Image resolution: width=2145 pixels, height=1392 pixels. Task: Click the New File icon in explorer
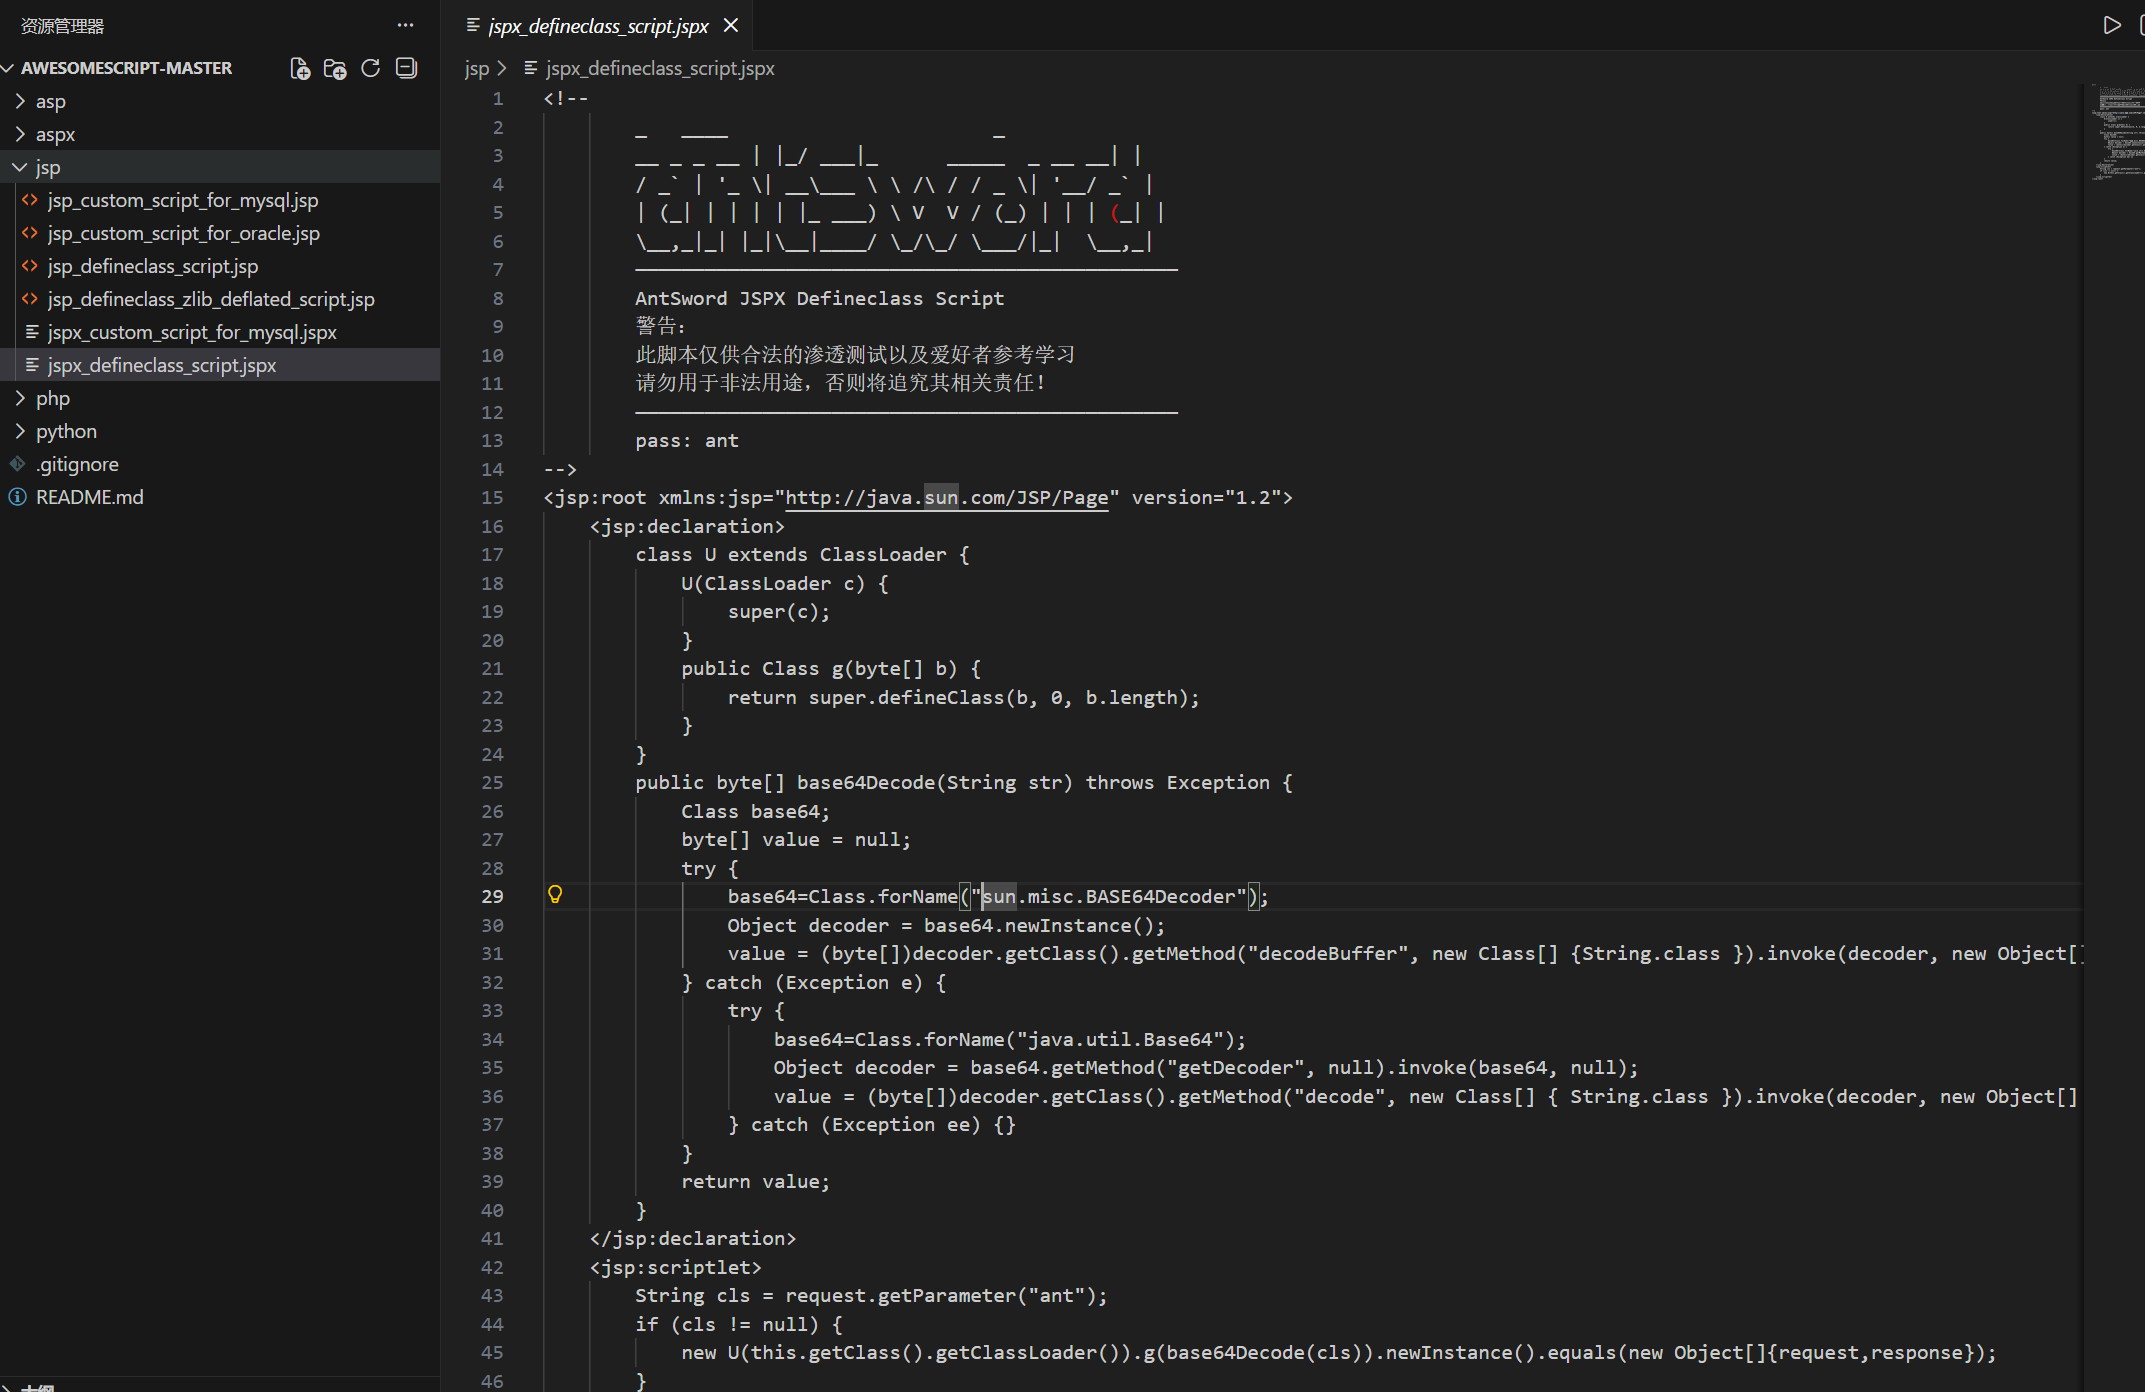pos(300,68)
